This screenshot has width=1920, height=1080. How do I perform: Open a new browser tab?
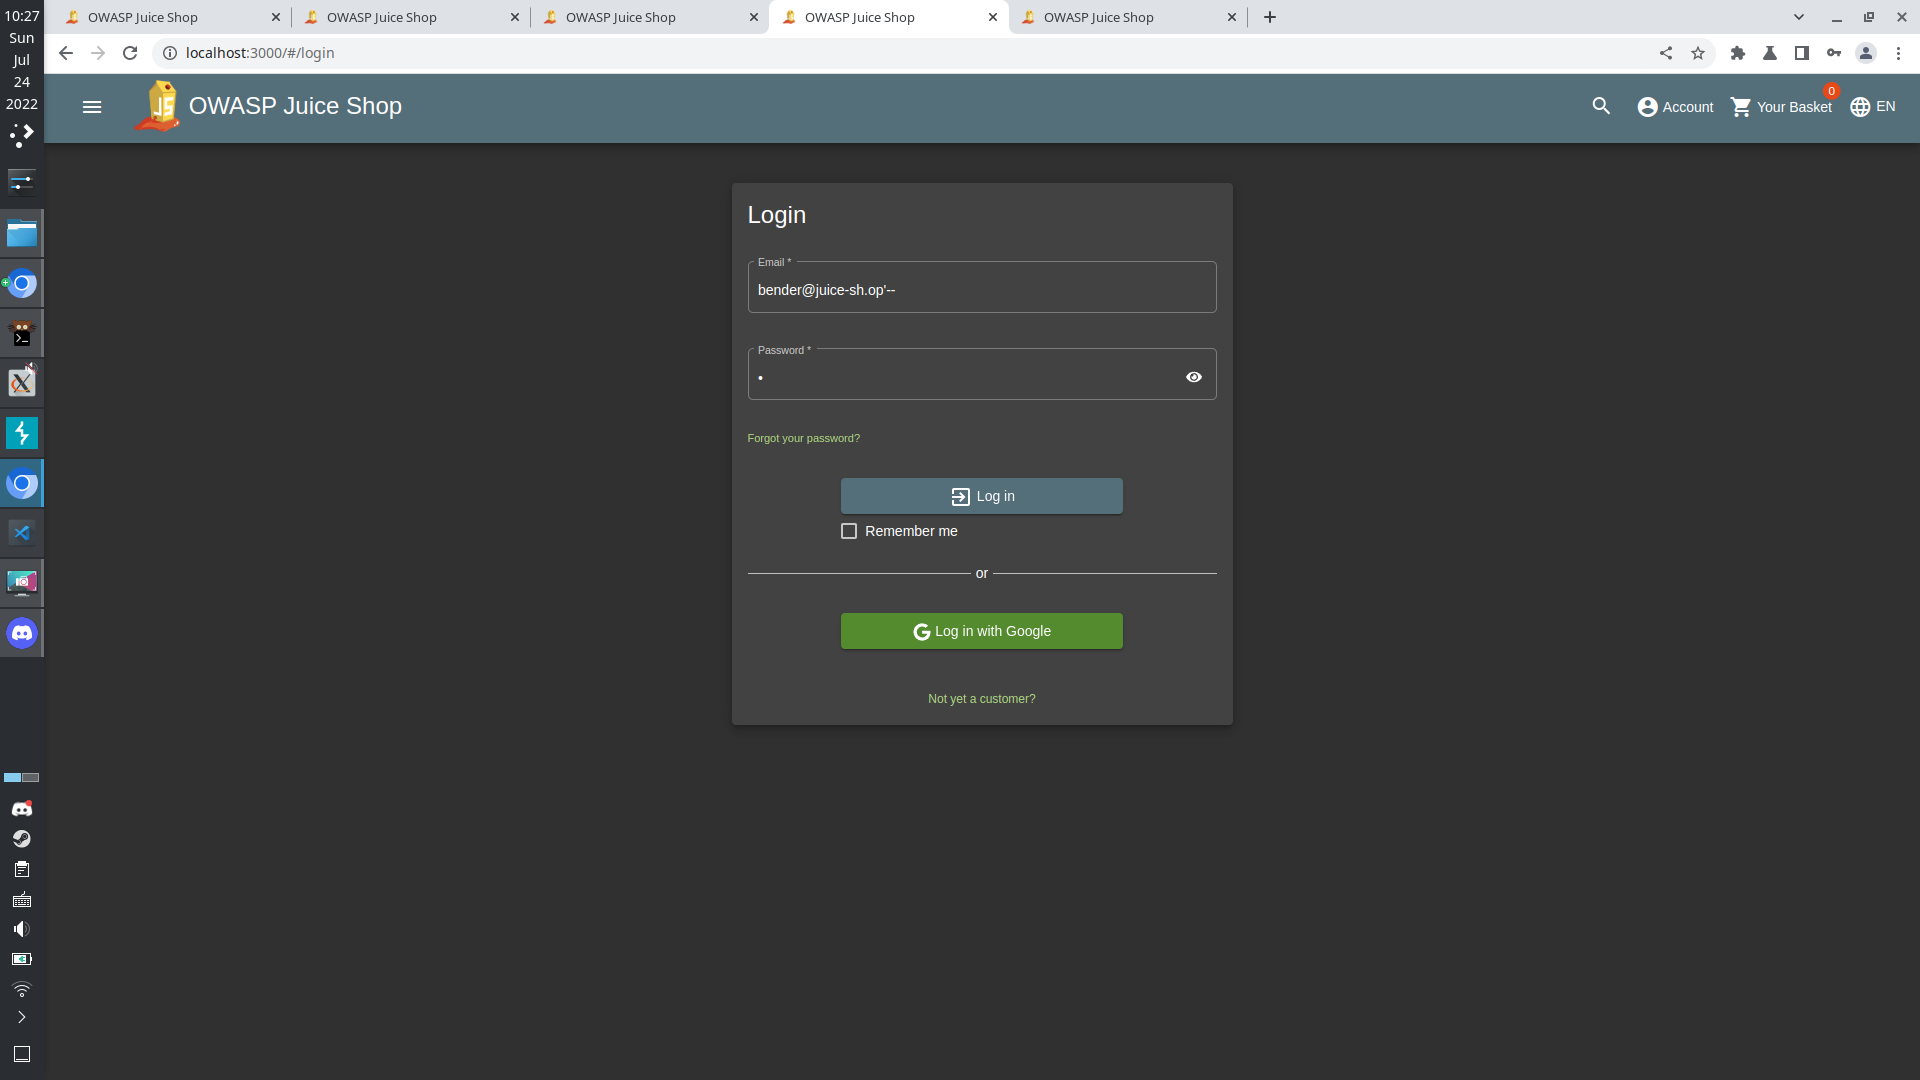pos(1270,17)
